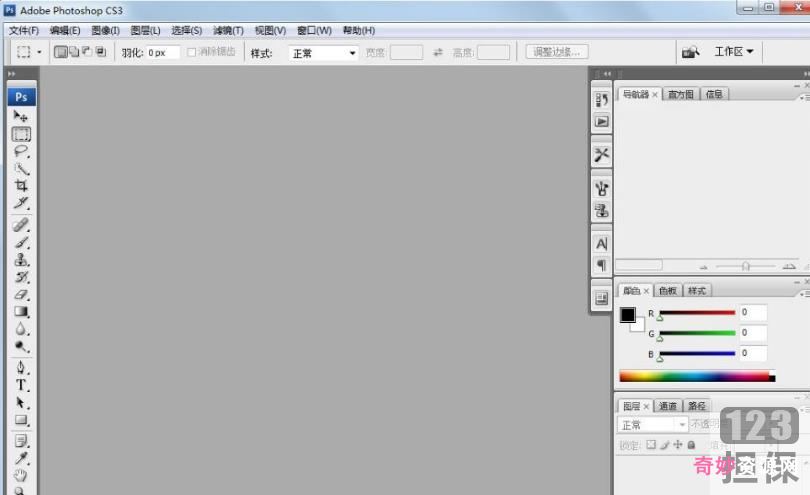Click the black foreground color swatch
This screenshot has width=810, height=495.
point(627,315)
